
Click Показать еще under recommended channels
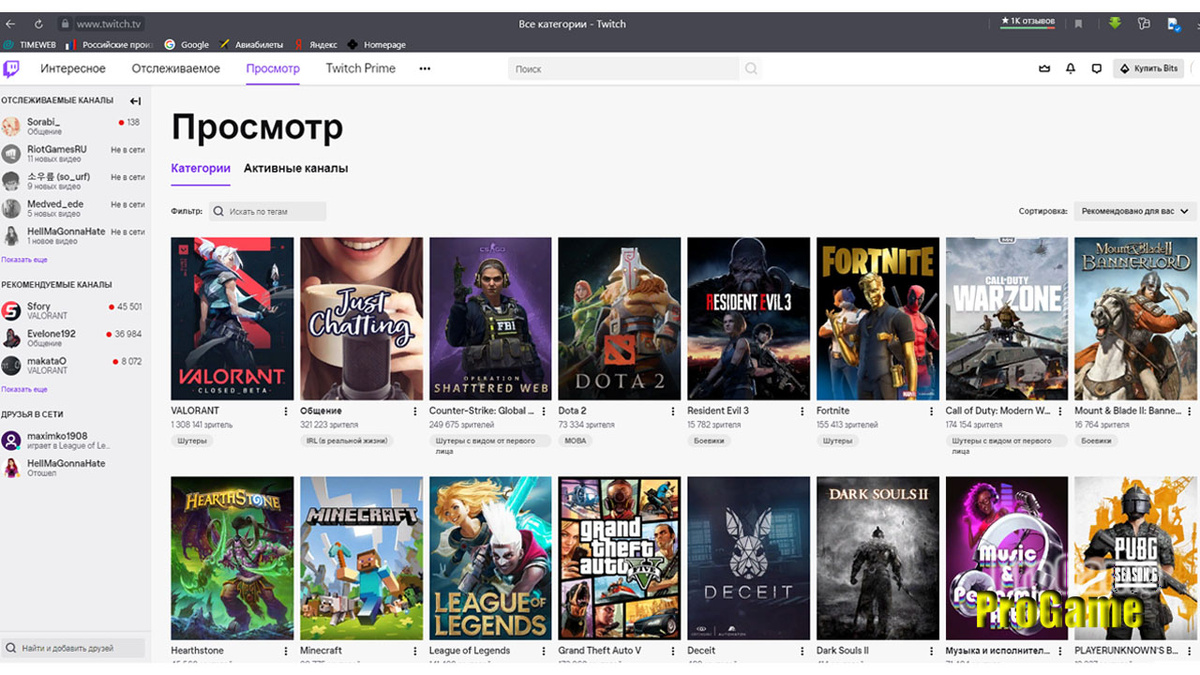tap(24, 389)
